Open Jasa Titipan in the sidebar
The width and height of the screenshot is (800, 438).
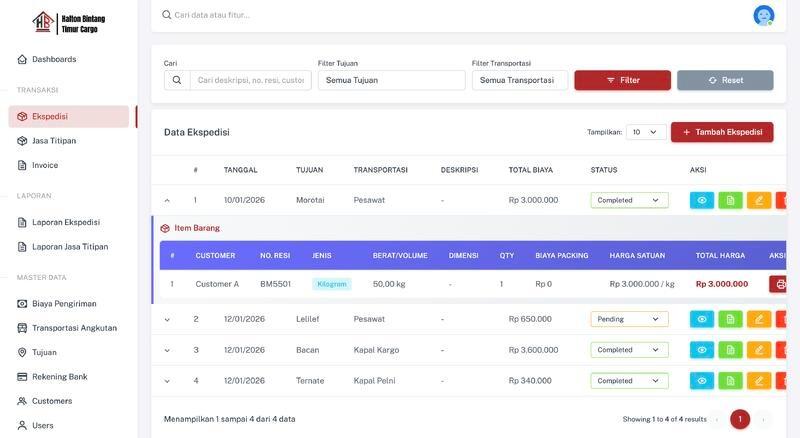tap(54, 141)
